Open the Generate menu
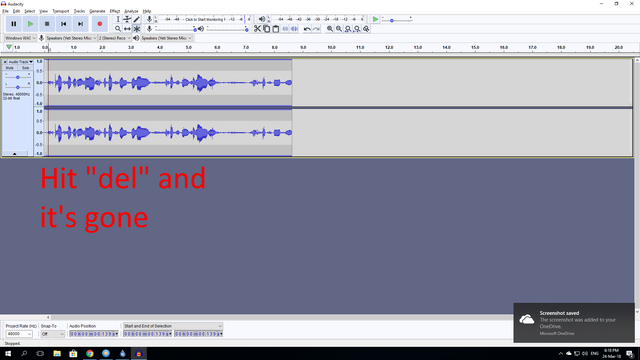The width and height of the screenshot is (640, 360). pyautogui.click(x=97, y=11)
